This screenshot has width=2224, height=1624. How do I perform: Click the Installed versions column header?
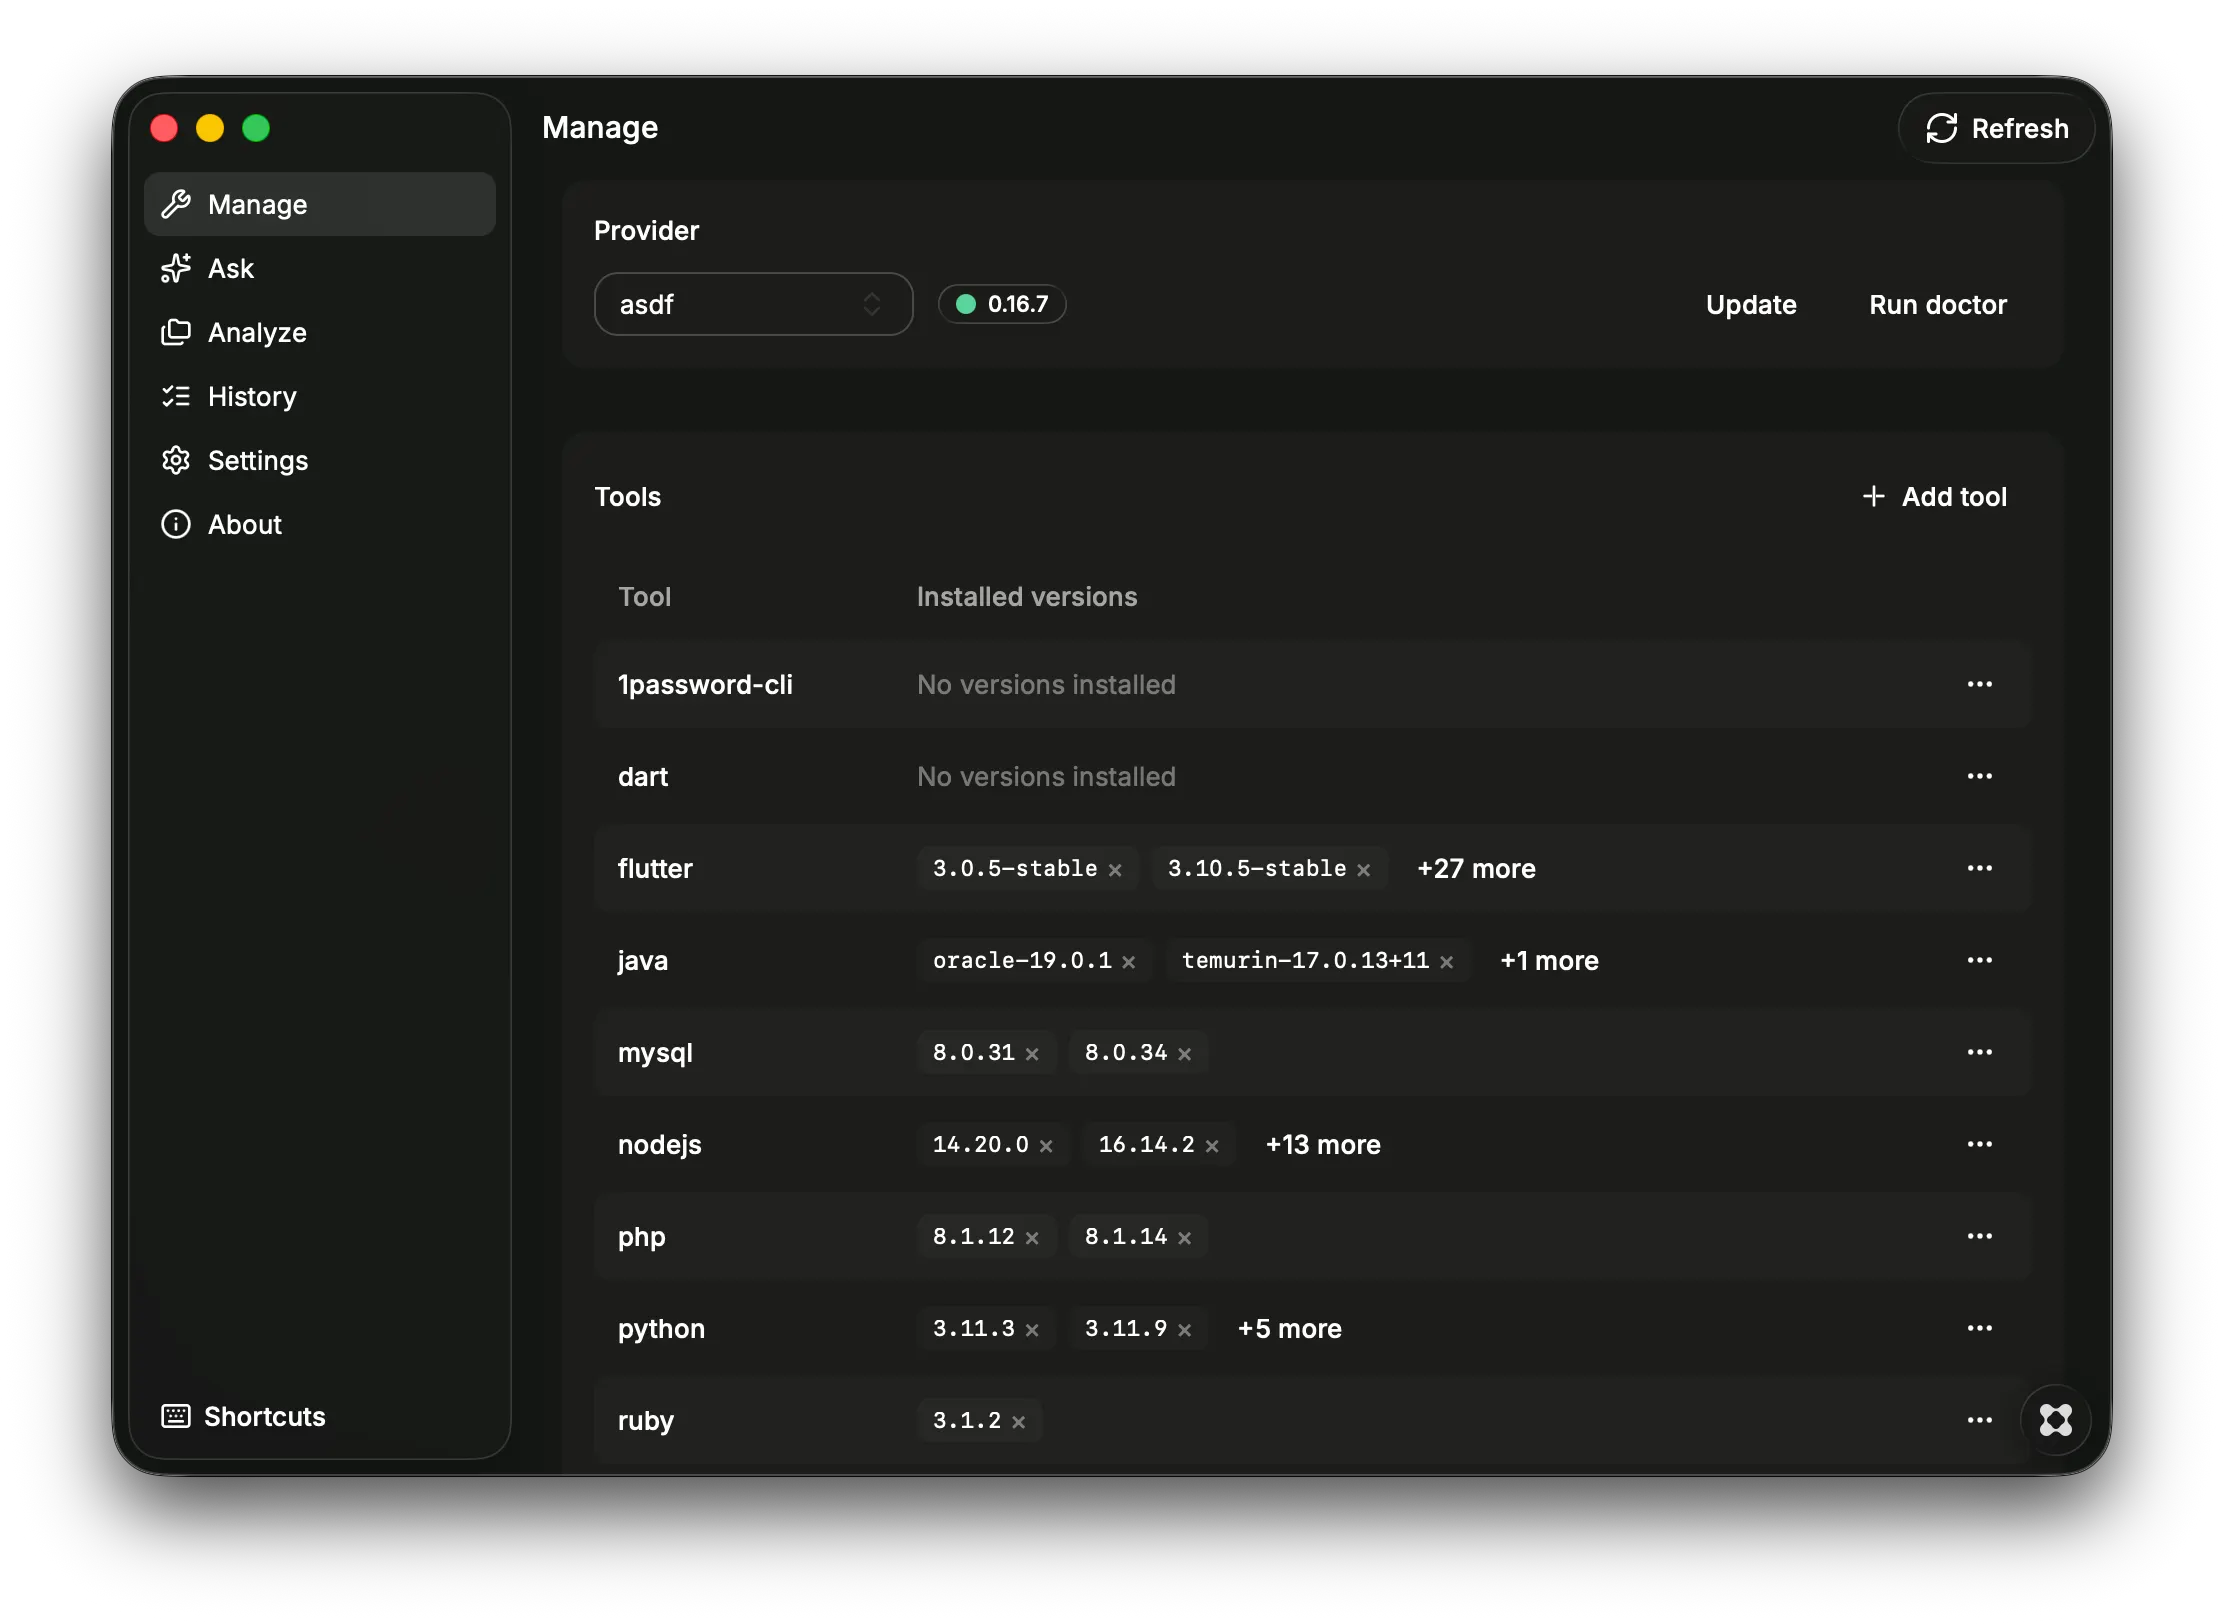coord(1027,596)
